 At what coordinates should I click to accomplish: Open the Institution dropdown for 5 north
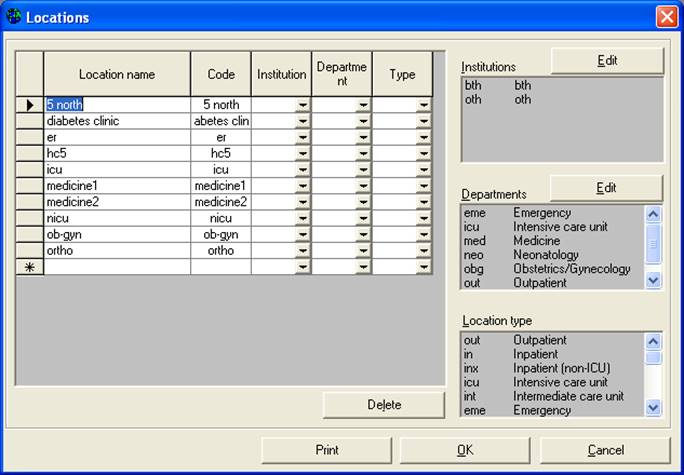[302, 105]
